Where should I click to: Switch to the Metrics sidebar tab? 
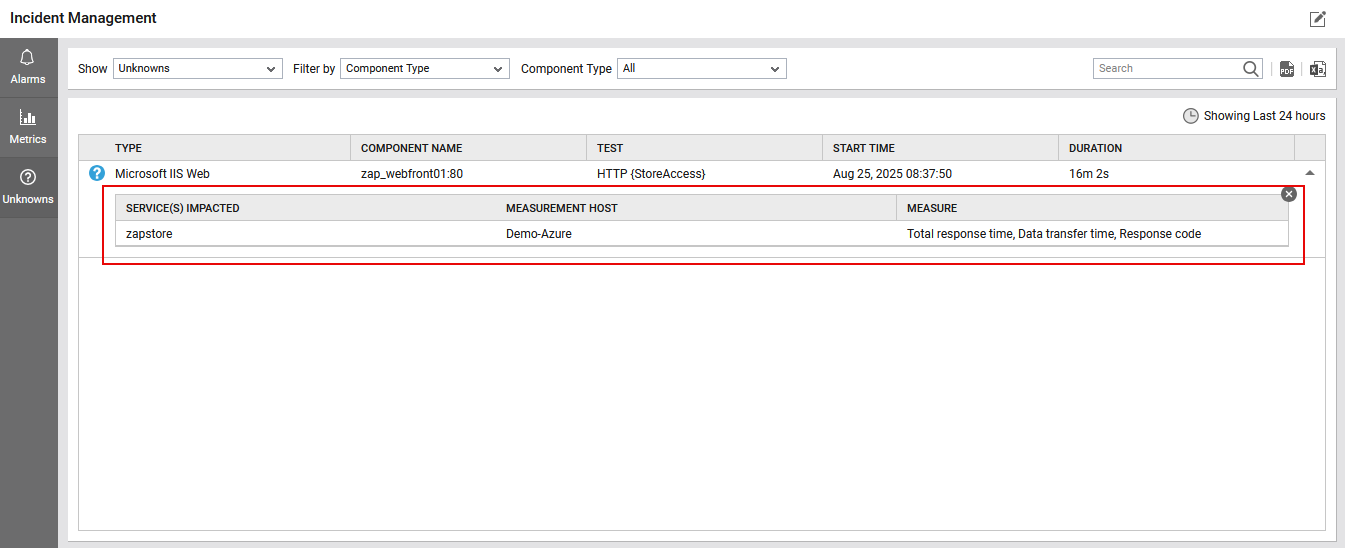28,127
